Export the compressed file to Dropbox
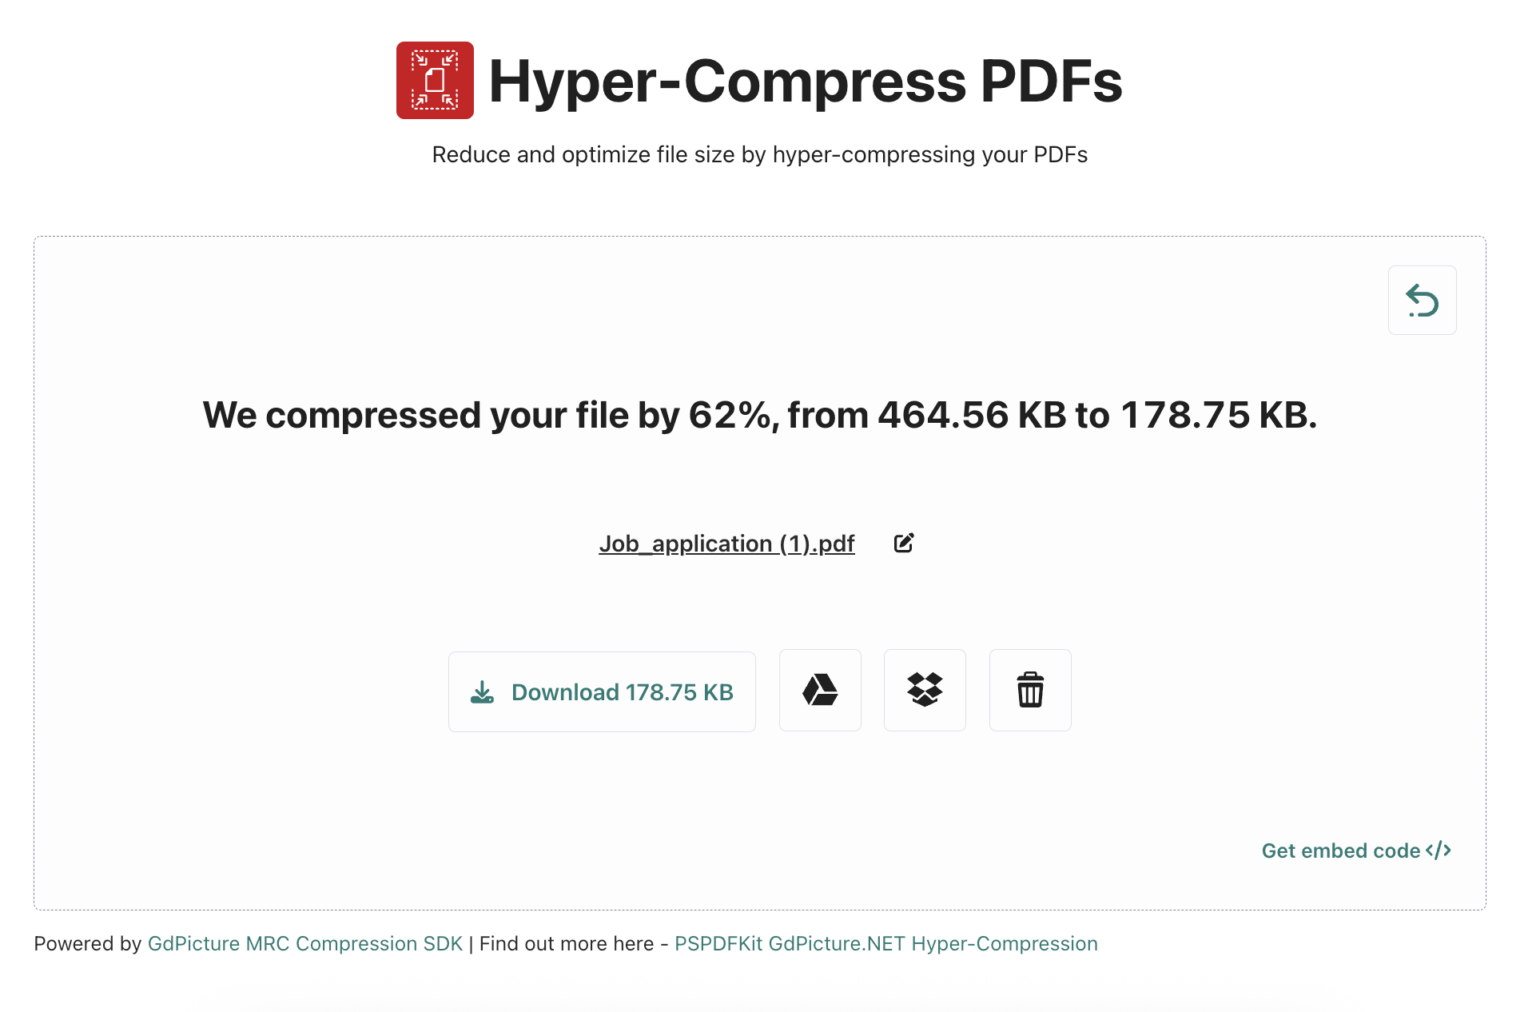The width and height of the screenshot is (1536, 1012). (x=924, y=690)
